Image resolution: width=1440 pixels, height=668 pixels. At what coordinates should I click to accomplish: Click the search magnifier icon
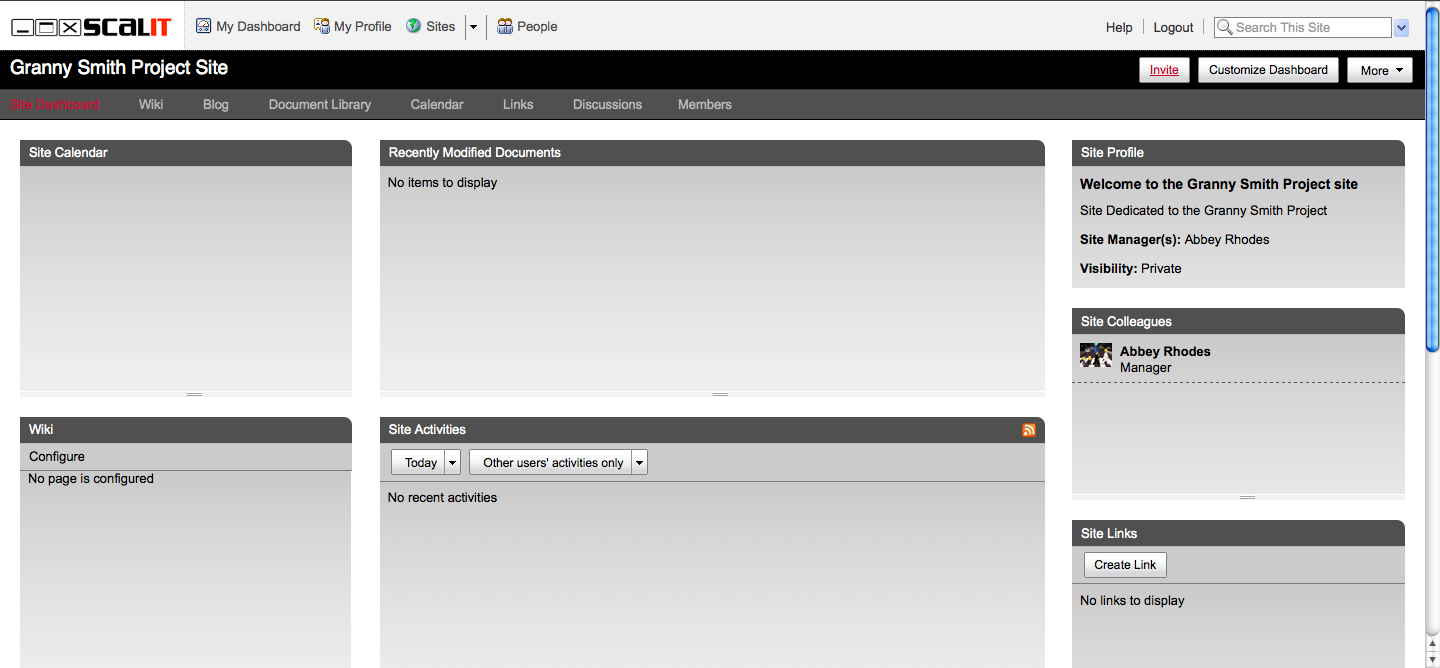coord(1224,27)
